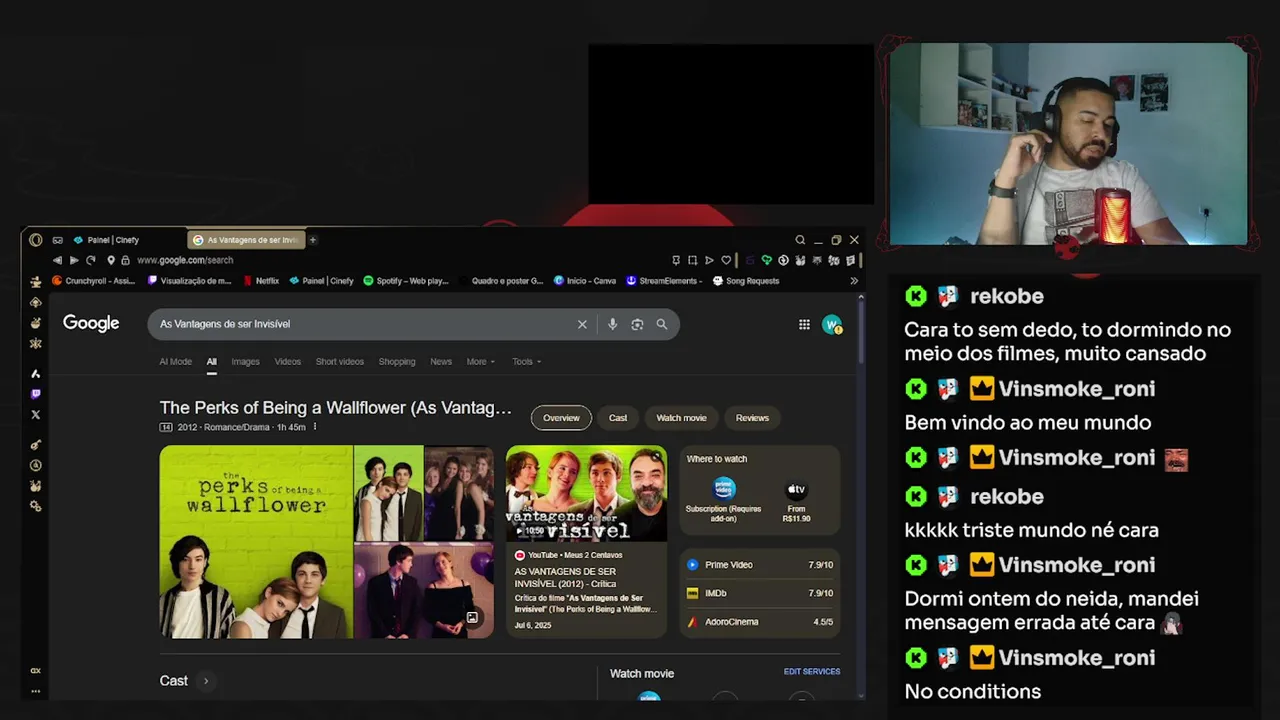Screen dimensions: 1280x720
Task: Open the Crunchyroll bookmark
Action: pyautogui.click(x=93, y=281)
